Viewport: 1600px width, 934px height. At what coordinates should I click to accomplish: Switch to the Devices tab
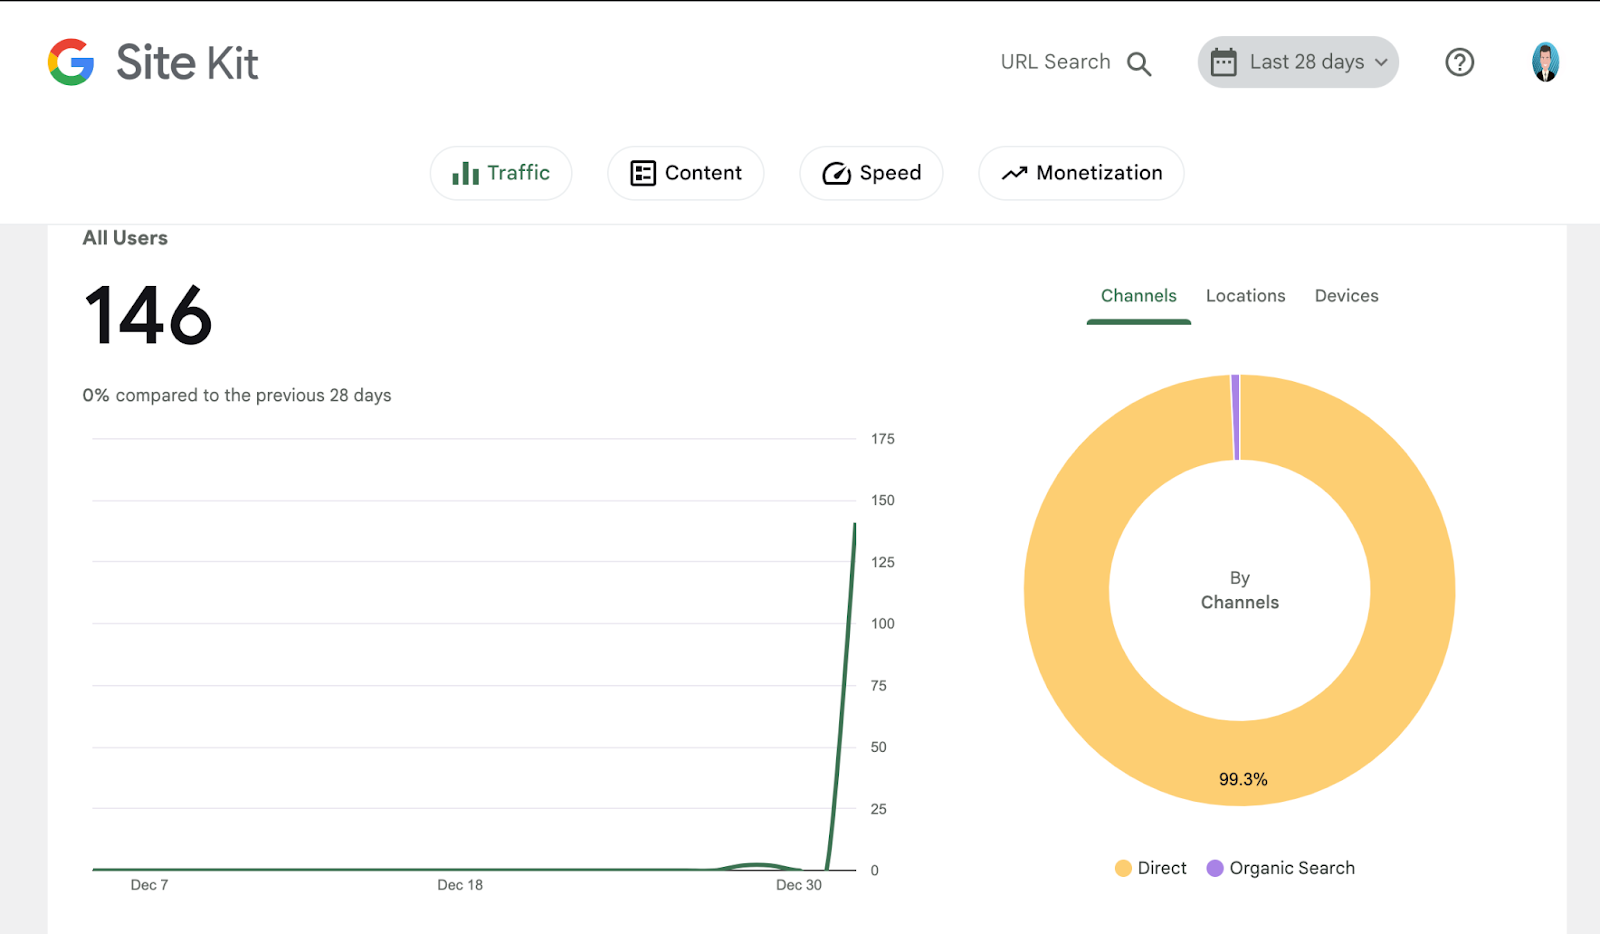click(1346, 296)
